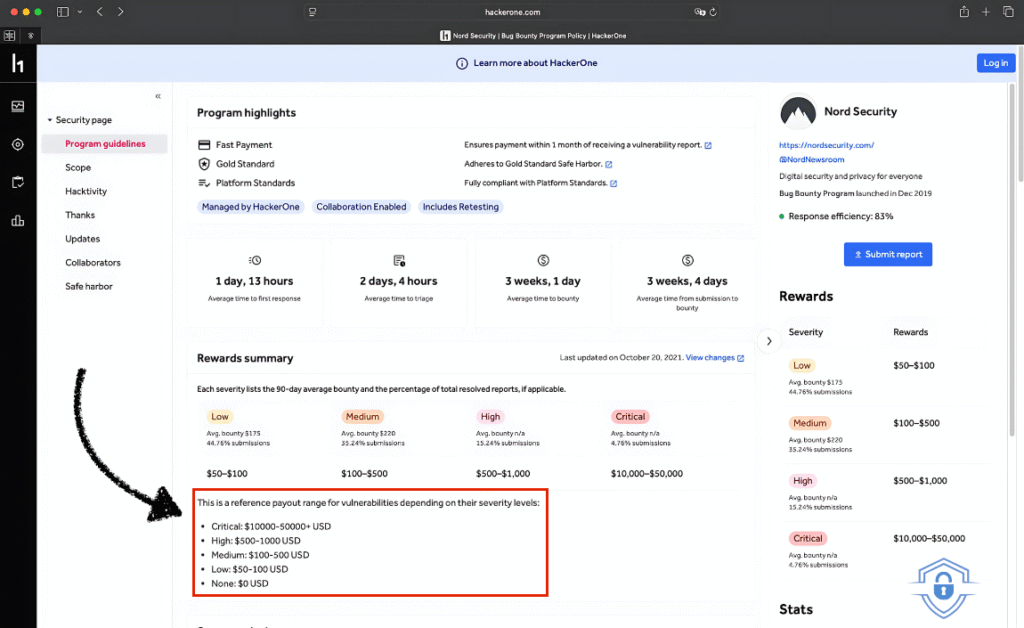Open the calendar-check icon in left rail
1024x628 pixels.
click(x=18, y=182)
